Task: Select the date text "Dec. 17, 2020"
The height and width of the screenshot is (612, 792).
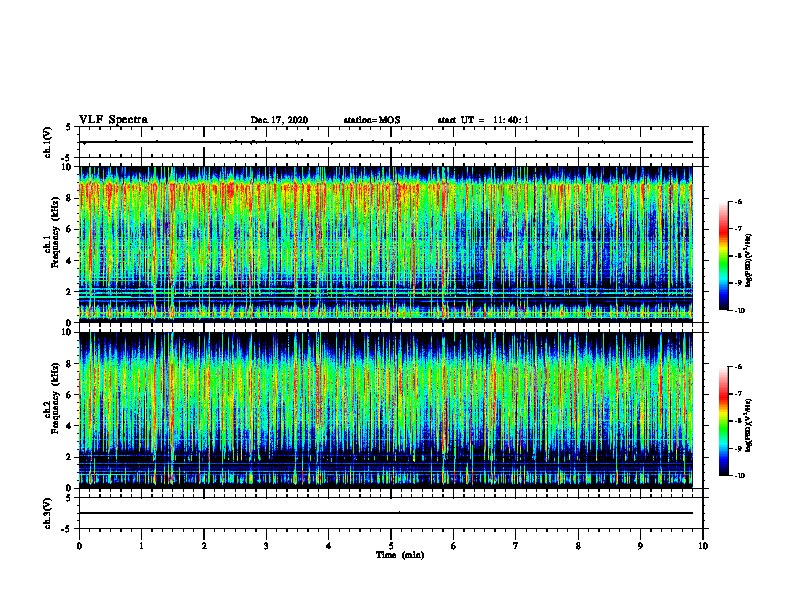Action: [279, 120]
